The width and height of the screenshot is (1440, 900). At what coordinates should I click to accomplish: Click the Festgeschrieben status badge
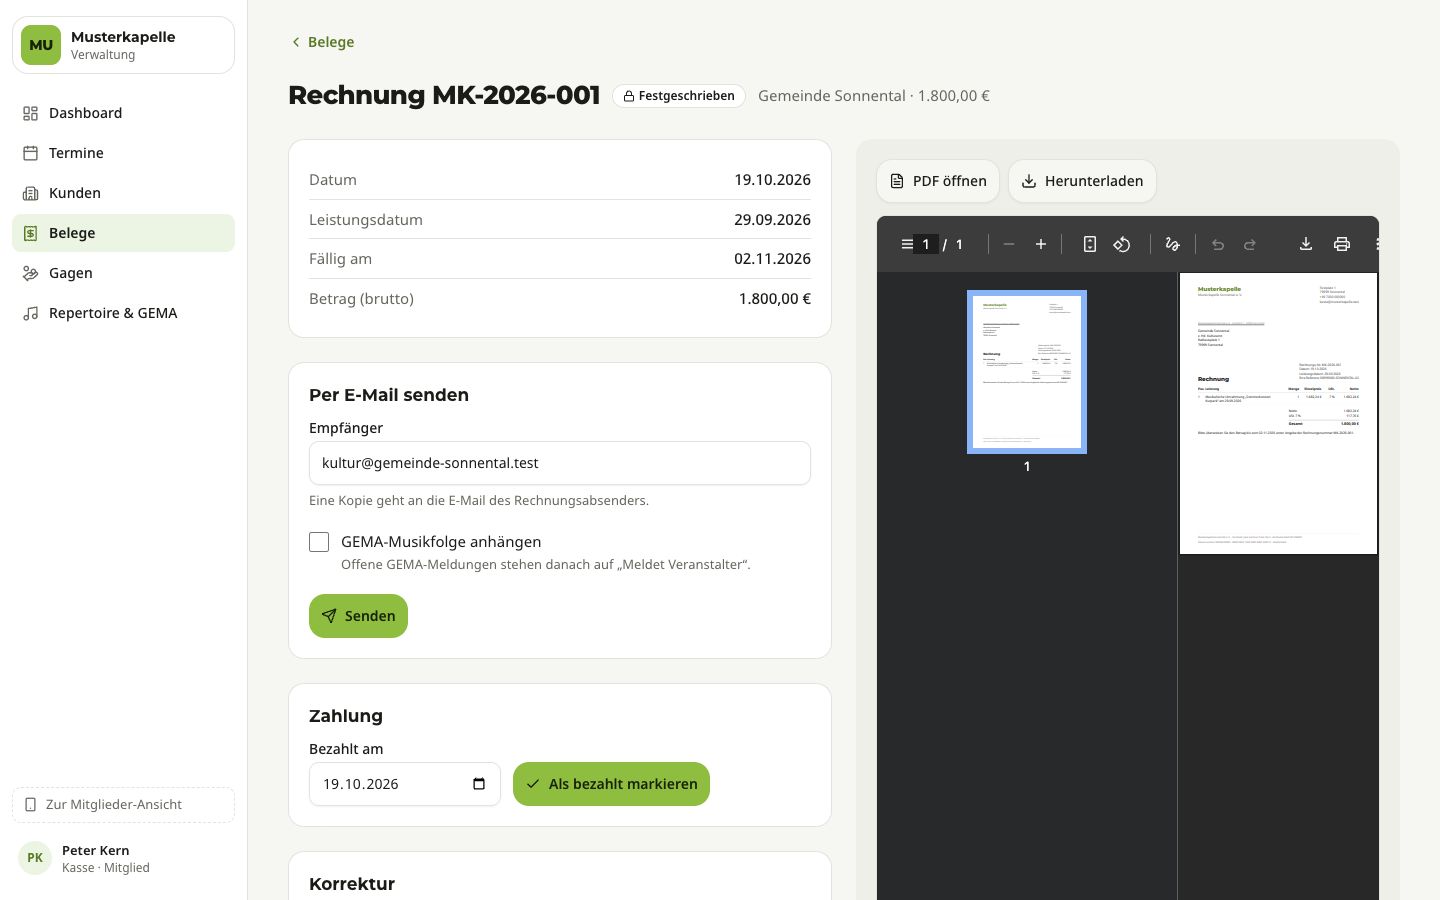pyautogui.click(x=679, y=96)
